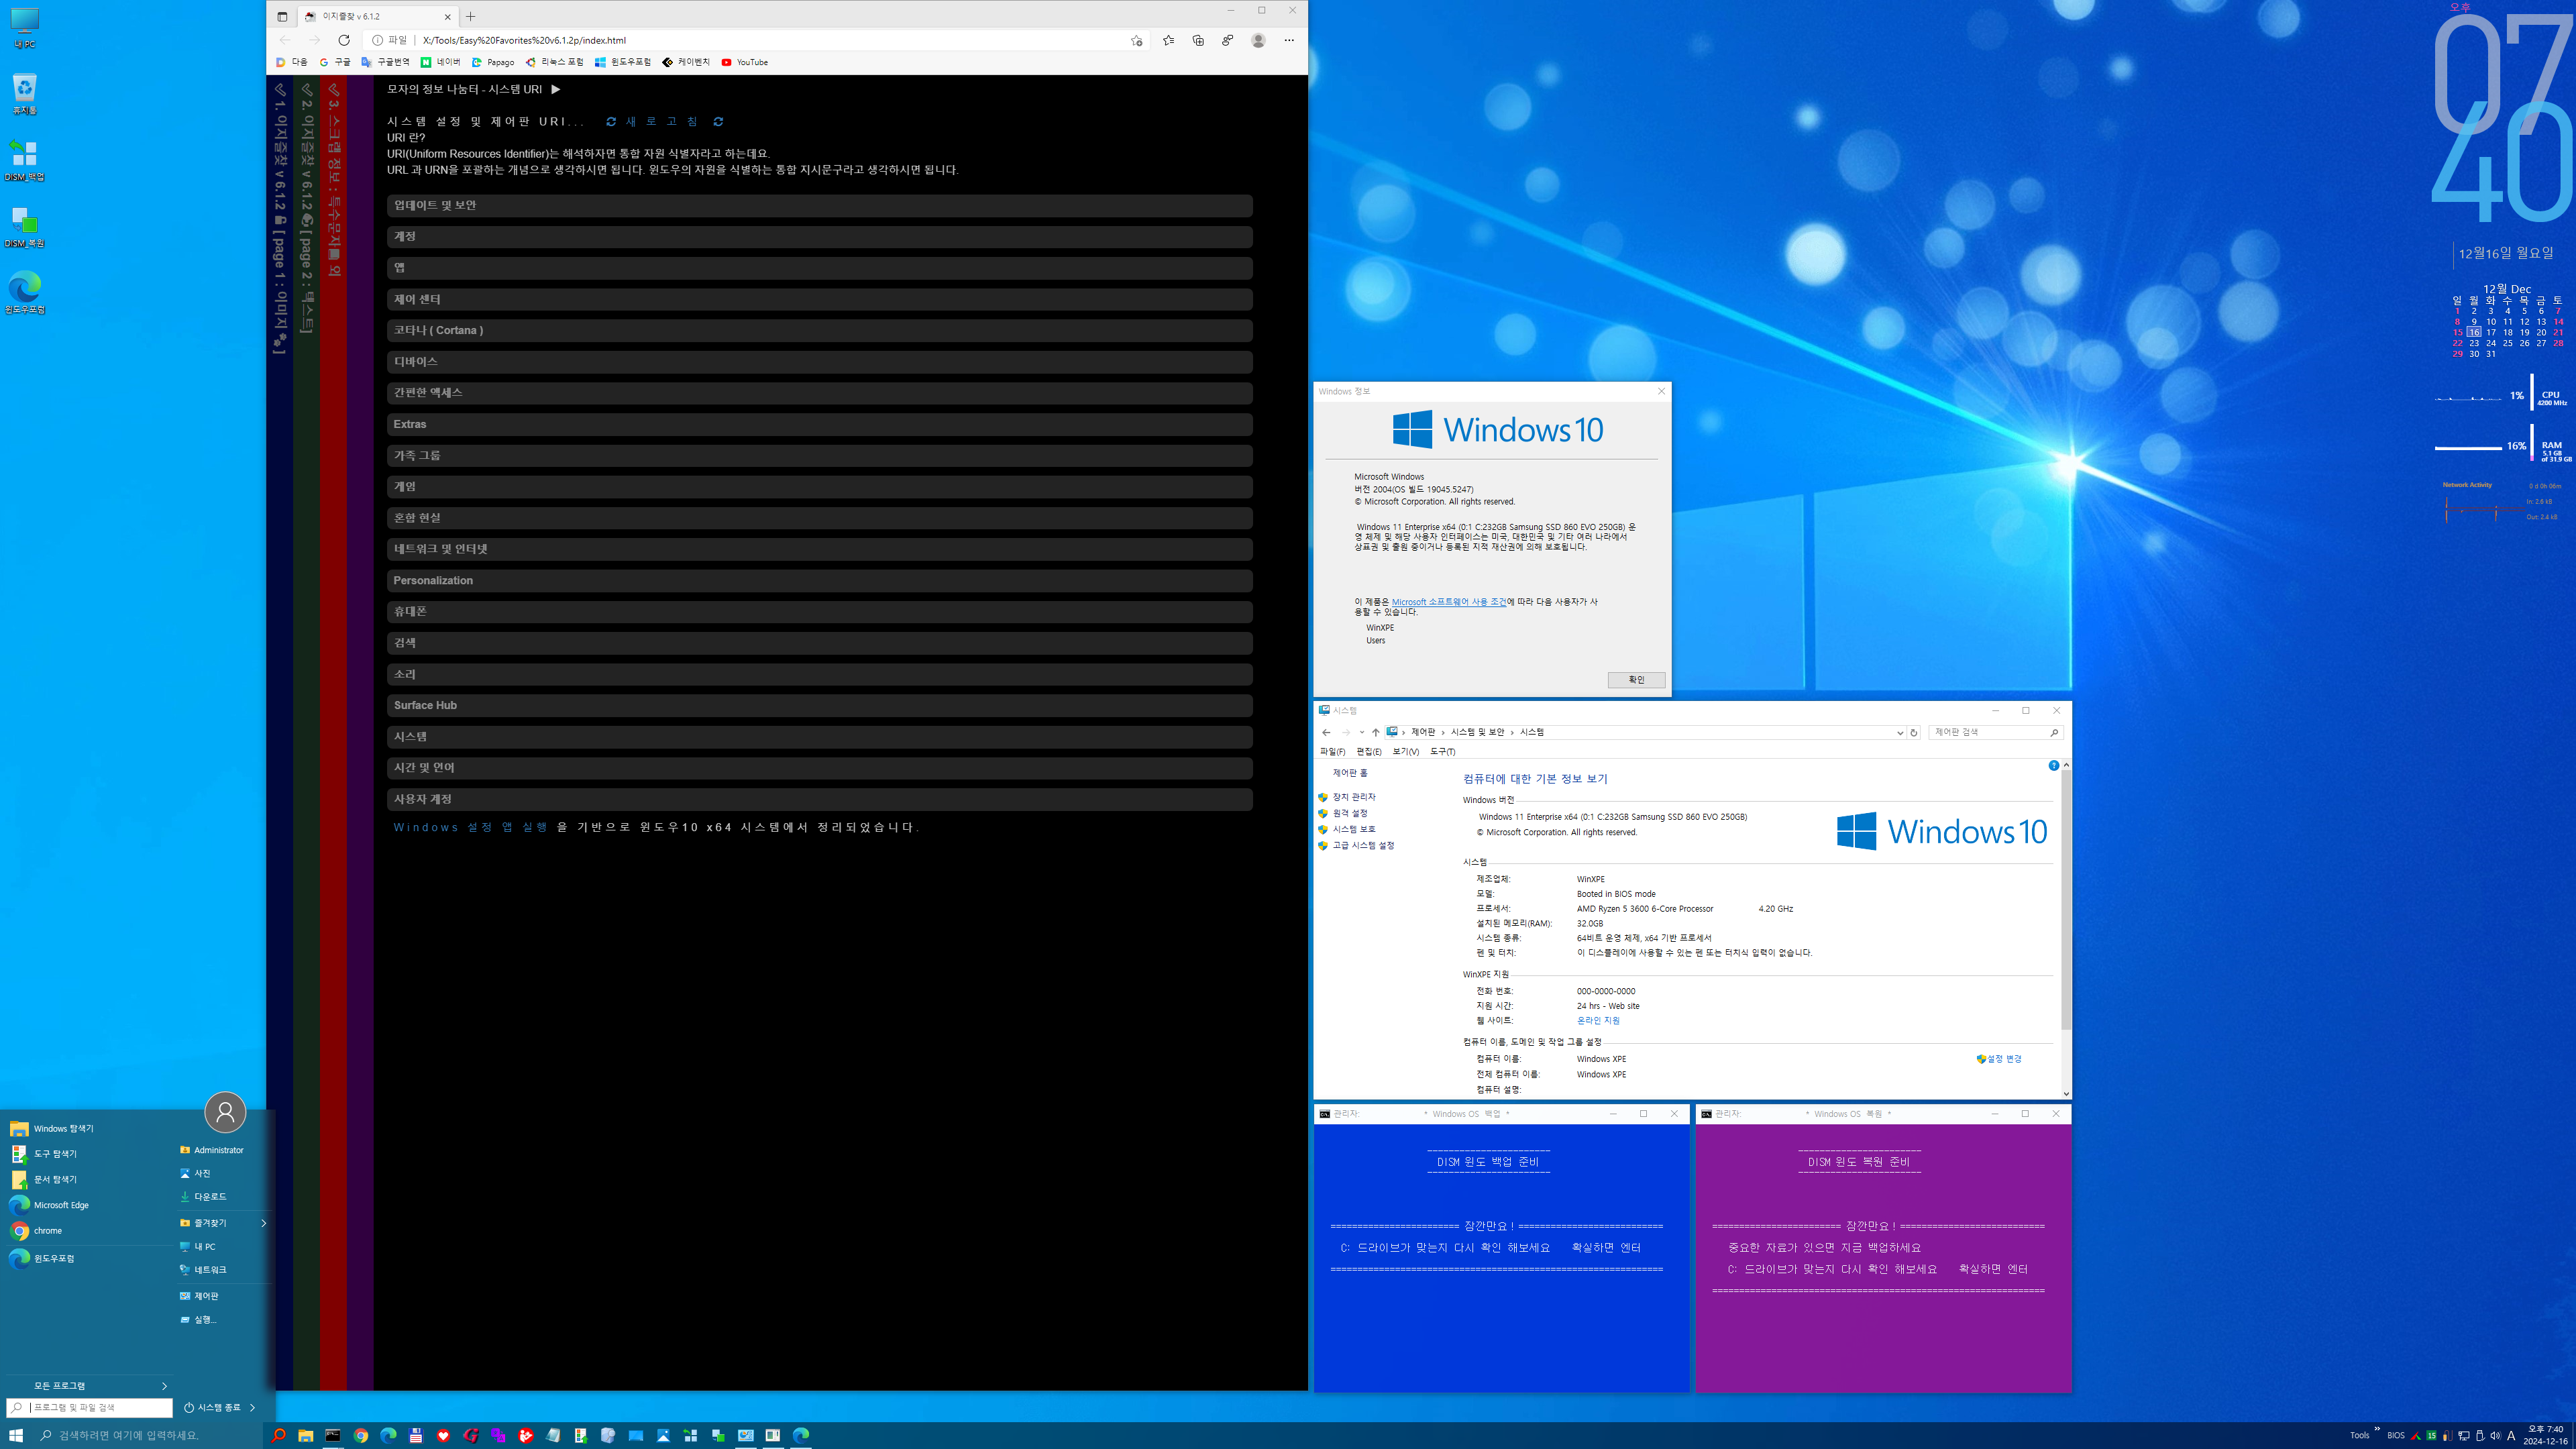
Task: Open the 내 PC desktop icon
Action: pyautogui.click(x=24, y=27)
